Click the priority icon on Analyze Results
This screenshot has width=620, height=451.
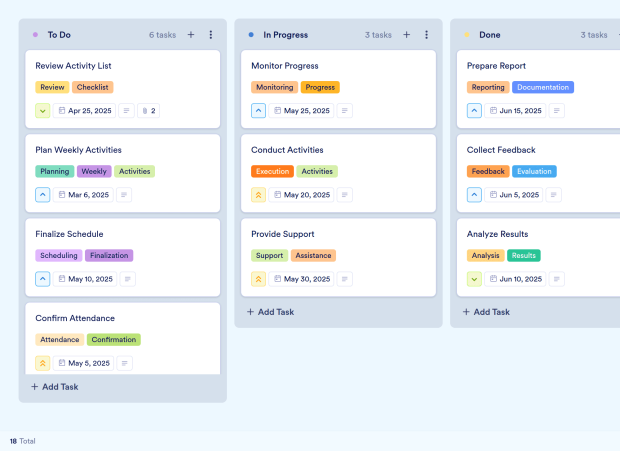point(474,279)
